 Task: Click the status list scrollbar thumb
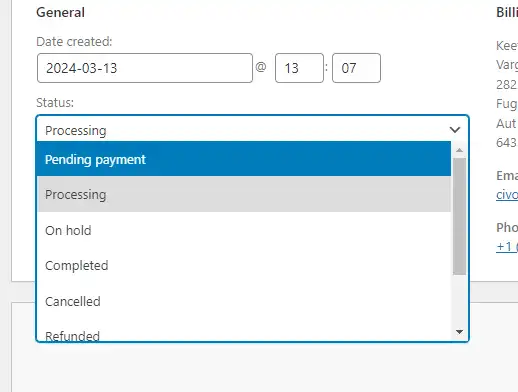pyautogui.click(x=459, y=216)
